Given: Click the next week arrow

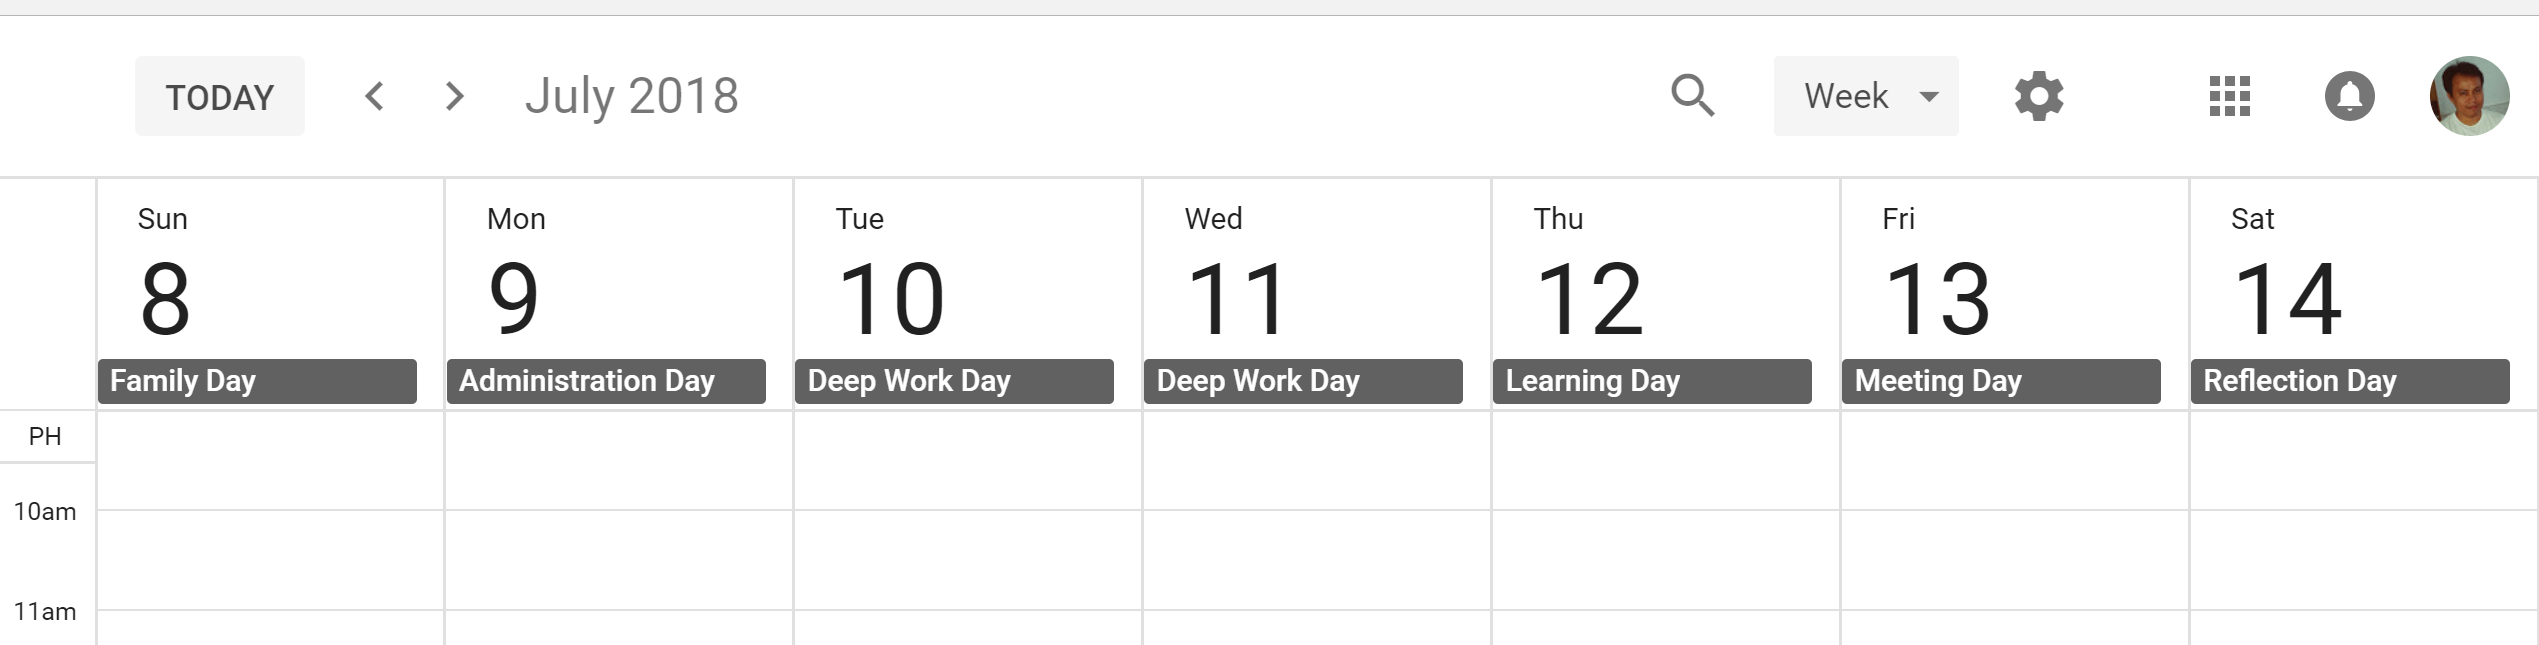Looking at the screenshot, I should 455,96.
